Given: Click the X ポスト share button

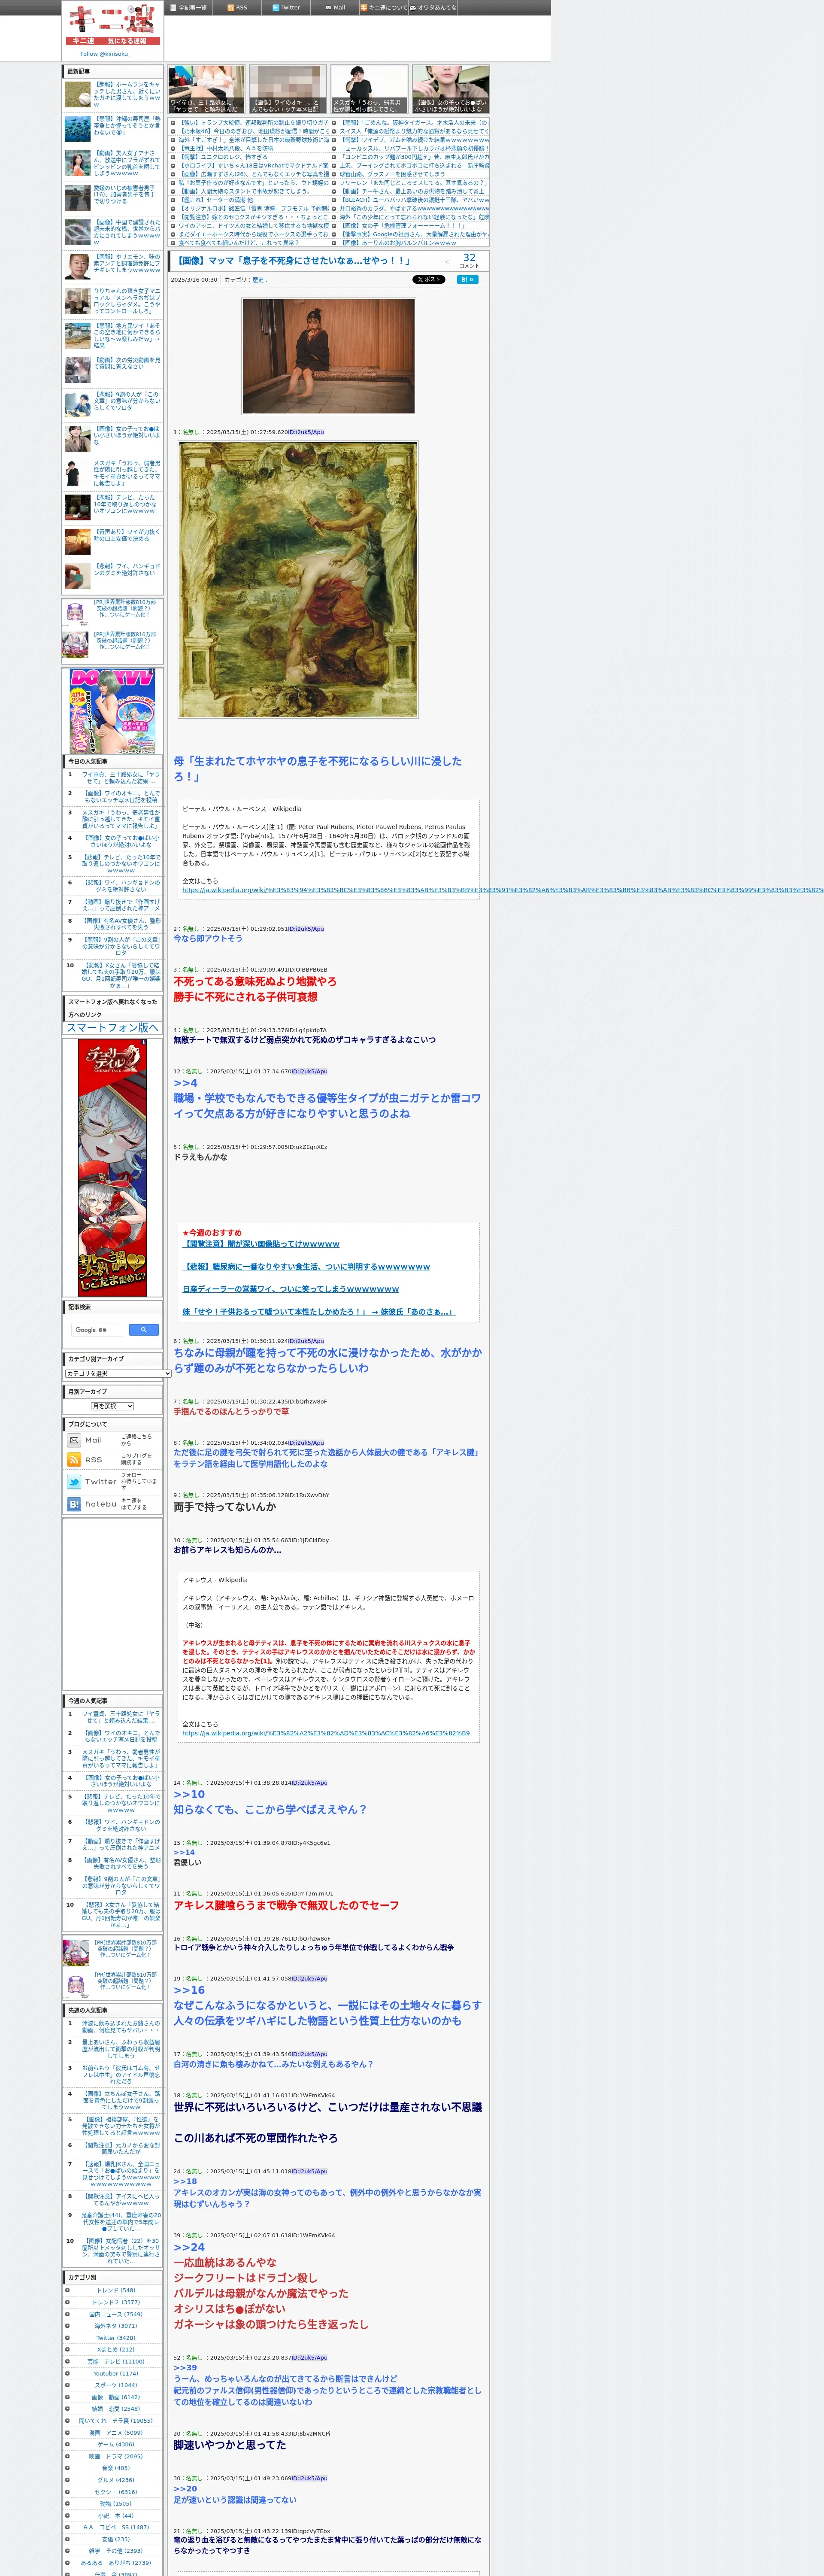Looking at the screenshot, I should 429,280.
